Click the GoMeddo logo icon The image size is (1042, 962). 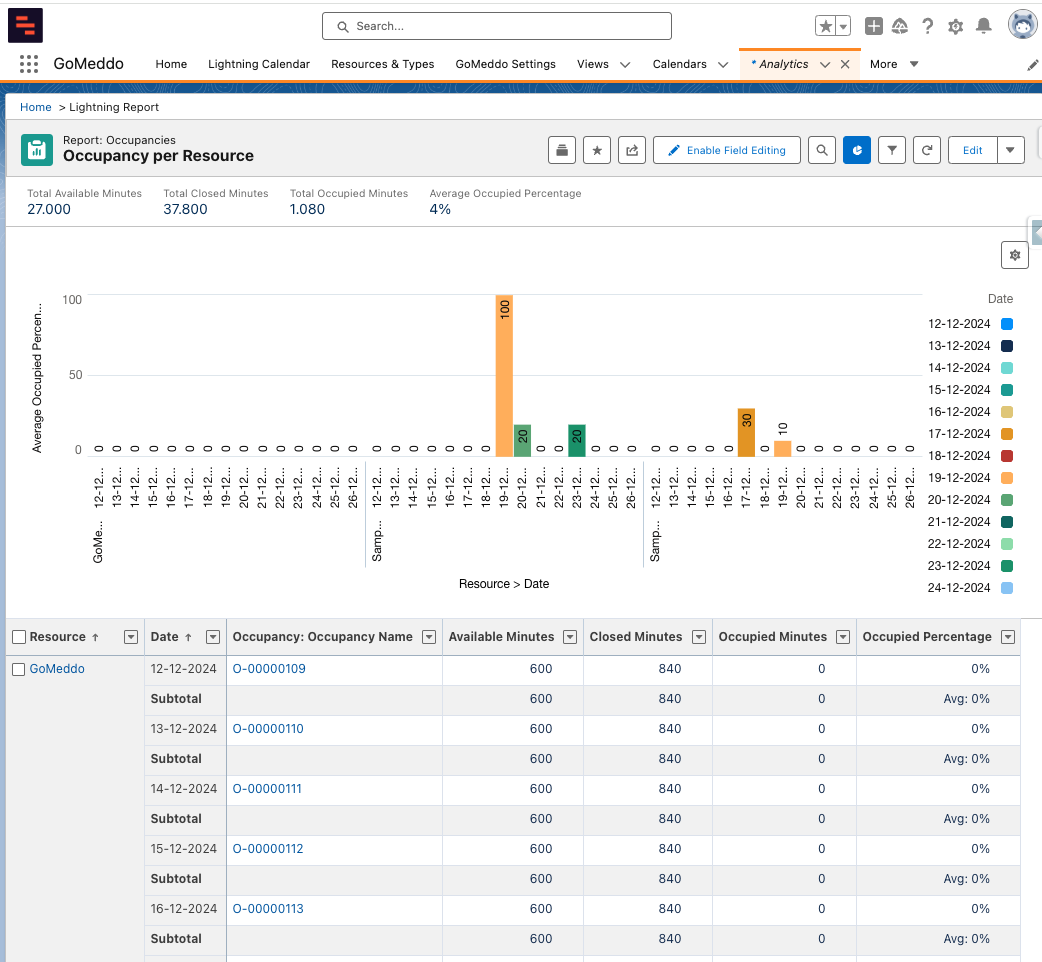pos(25,25)
